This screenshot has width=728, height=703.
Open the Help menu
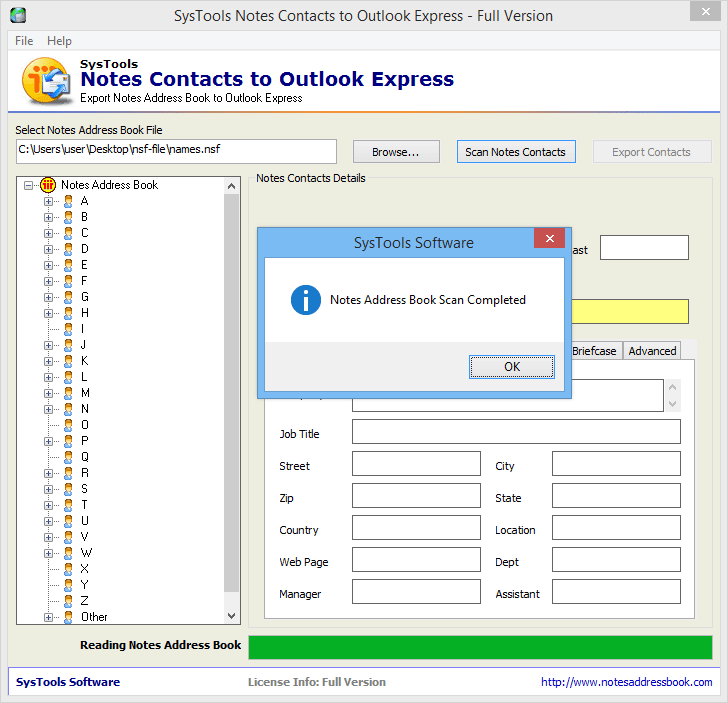(59, 41)
